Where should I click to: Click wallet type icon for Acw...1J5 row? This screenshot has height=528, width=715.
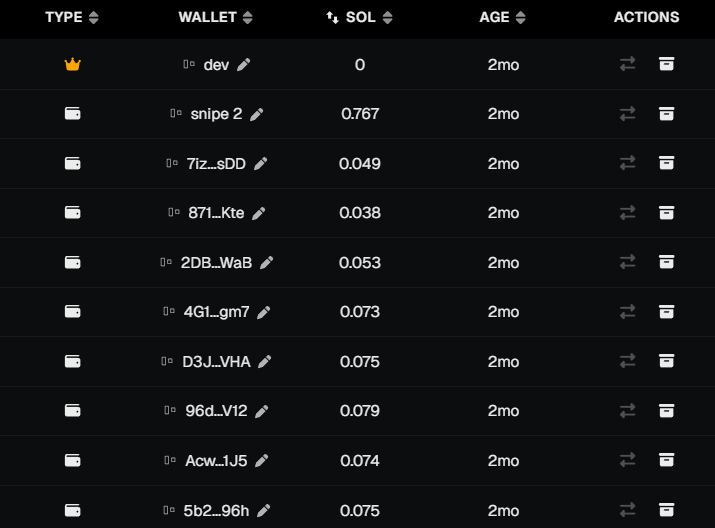(72, 460)
